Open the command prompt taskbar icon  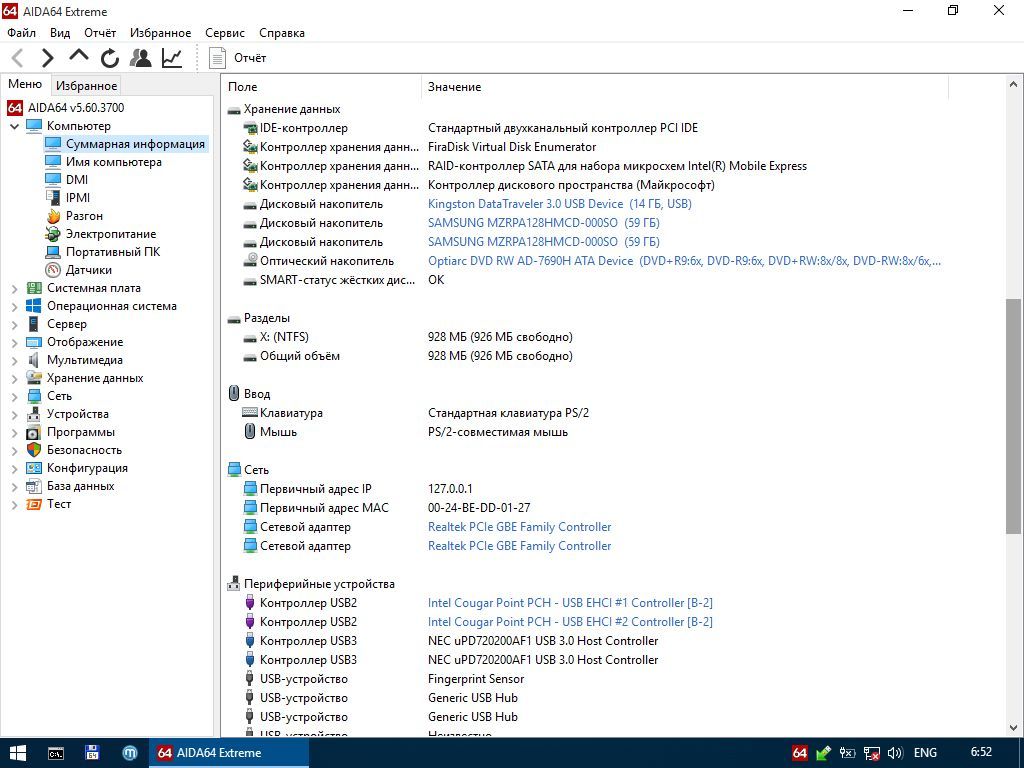(x=56, y=753)
